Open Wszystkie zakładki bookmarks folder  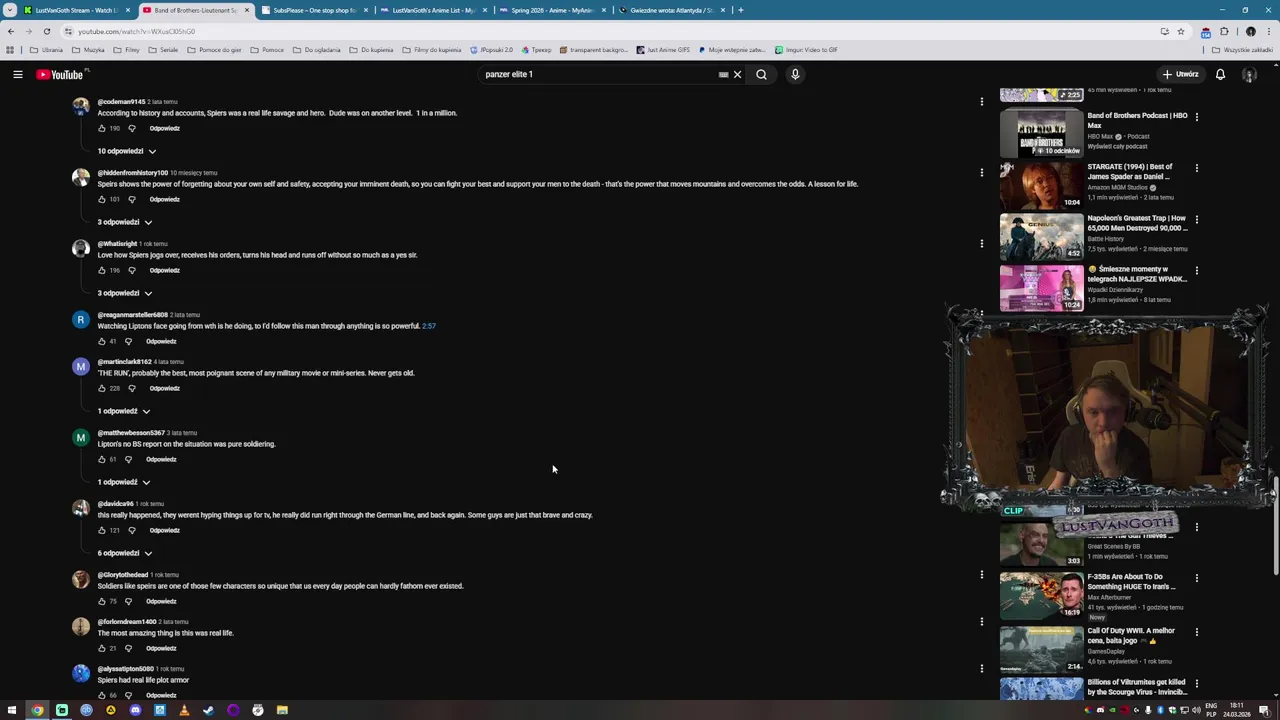[x=1243, y=50]
